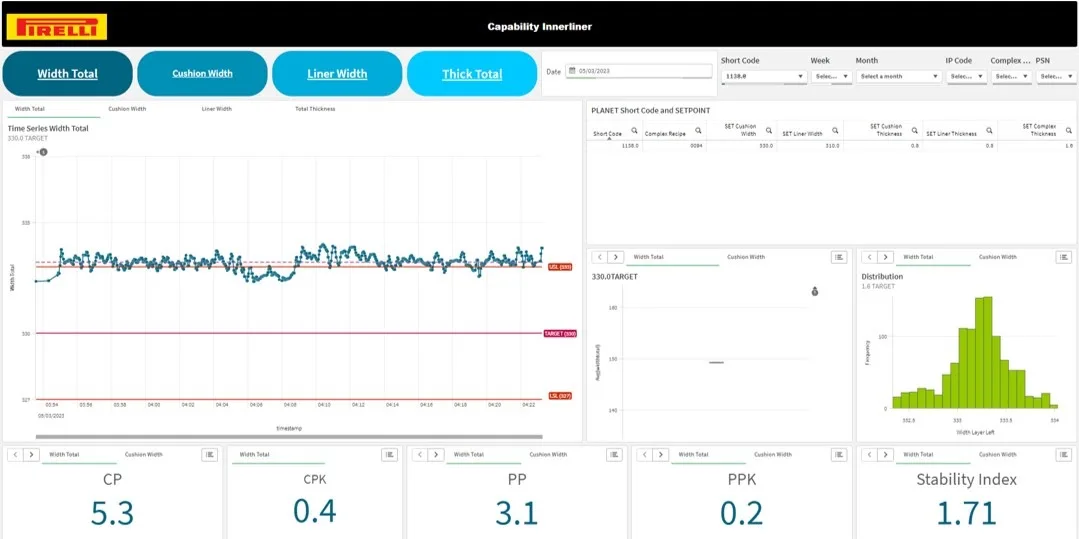Click next arrow on Stability Index card
This screenshot has width=1079, height=539.
pos(886,454)
